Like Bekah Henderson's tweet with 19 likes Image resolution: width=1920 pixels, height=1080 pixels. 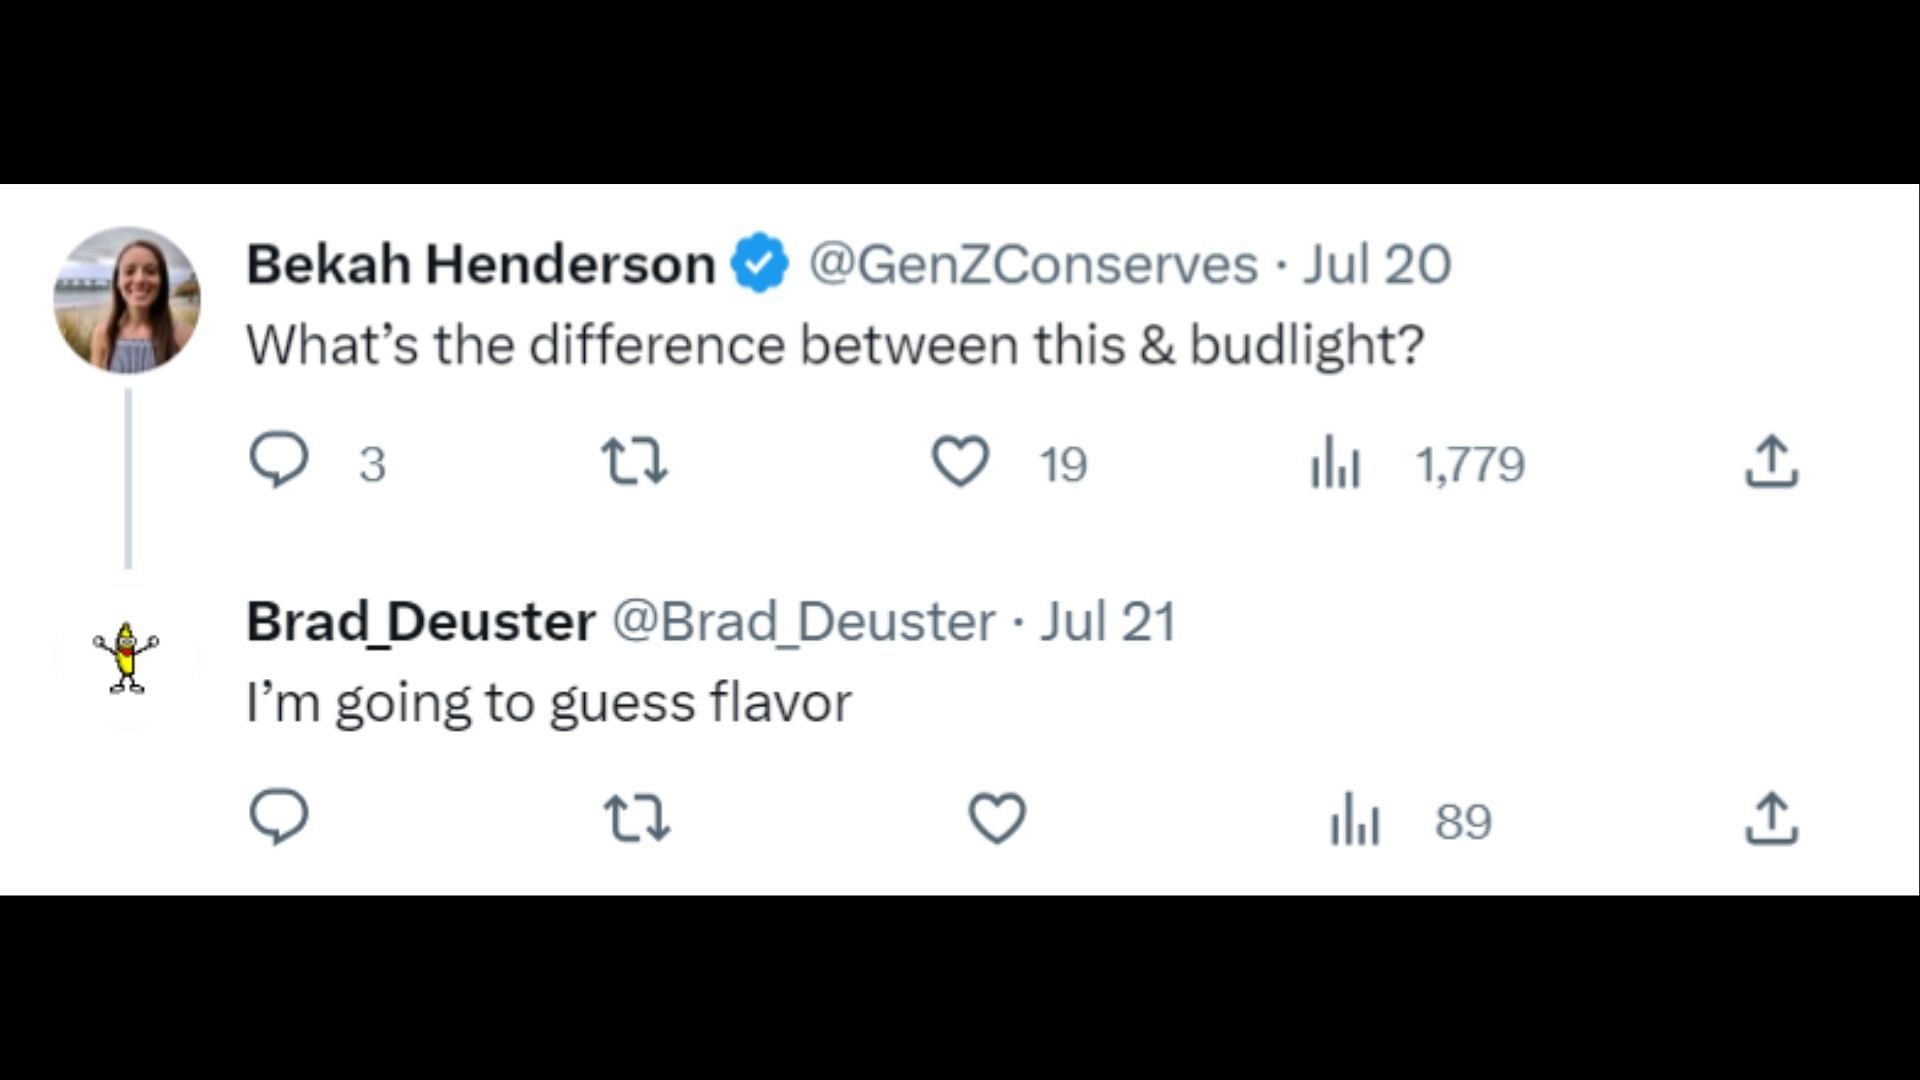(x=961, y=462)
